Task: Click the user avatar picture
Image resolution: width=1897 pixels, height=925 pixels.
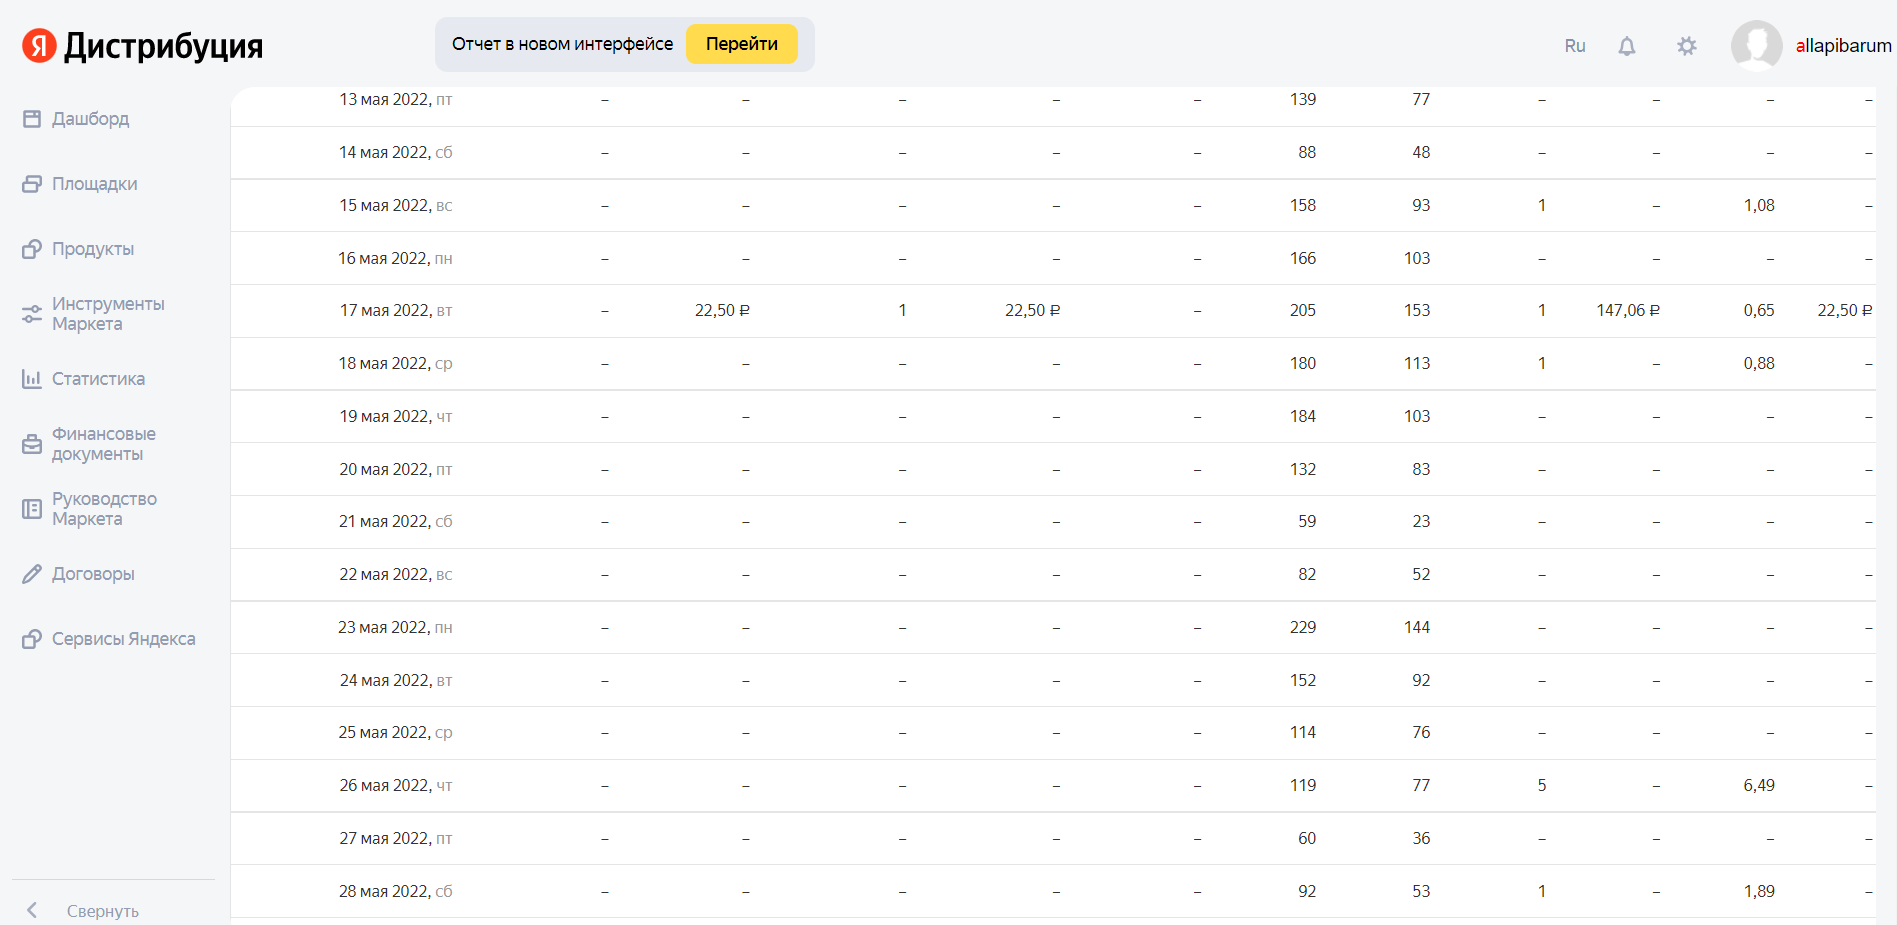Action: tap(1756, 46)
